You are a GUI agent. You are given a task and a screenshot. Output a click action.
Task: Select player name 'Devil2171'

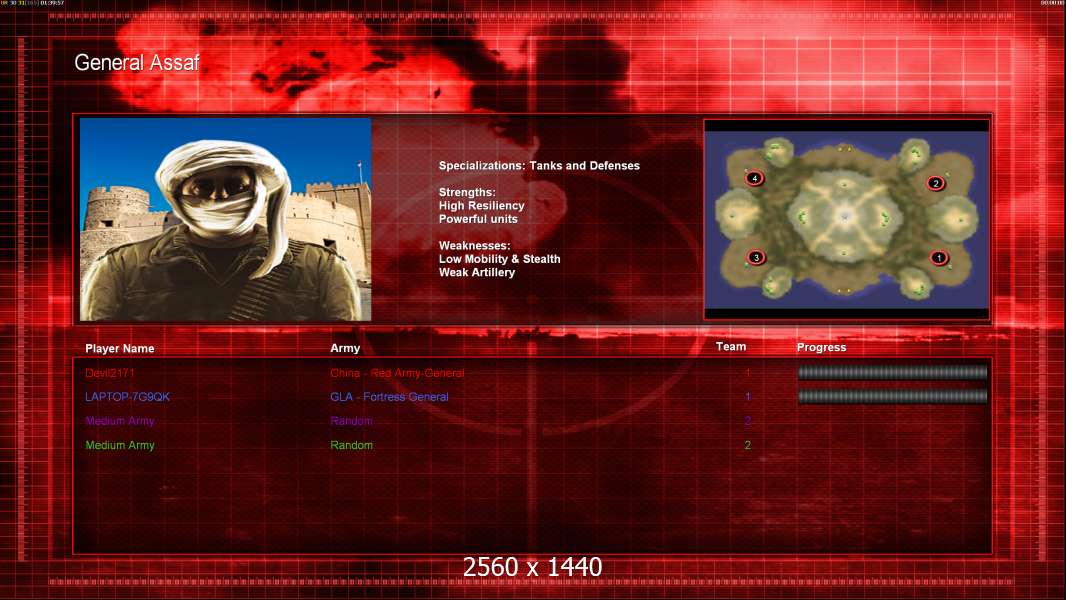click(109, 373)
